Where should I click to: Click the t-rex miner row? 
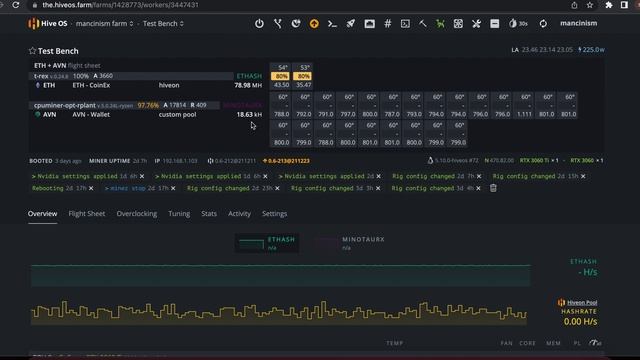(147, 76)
